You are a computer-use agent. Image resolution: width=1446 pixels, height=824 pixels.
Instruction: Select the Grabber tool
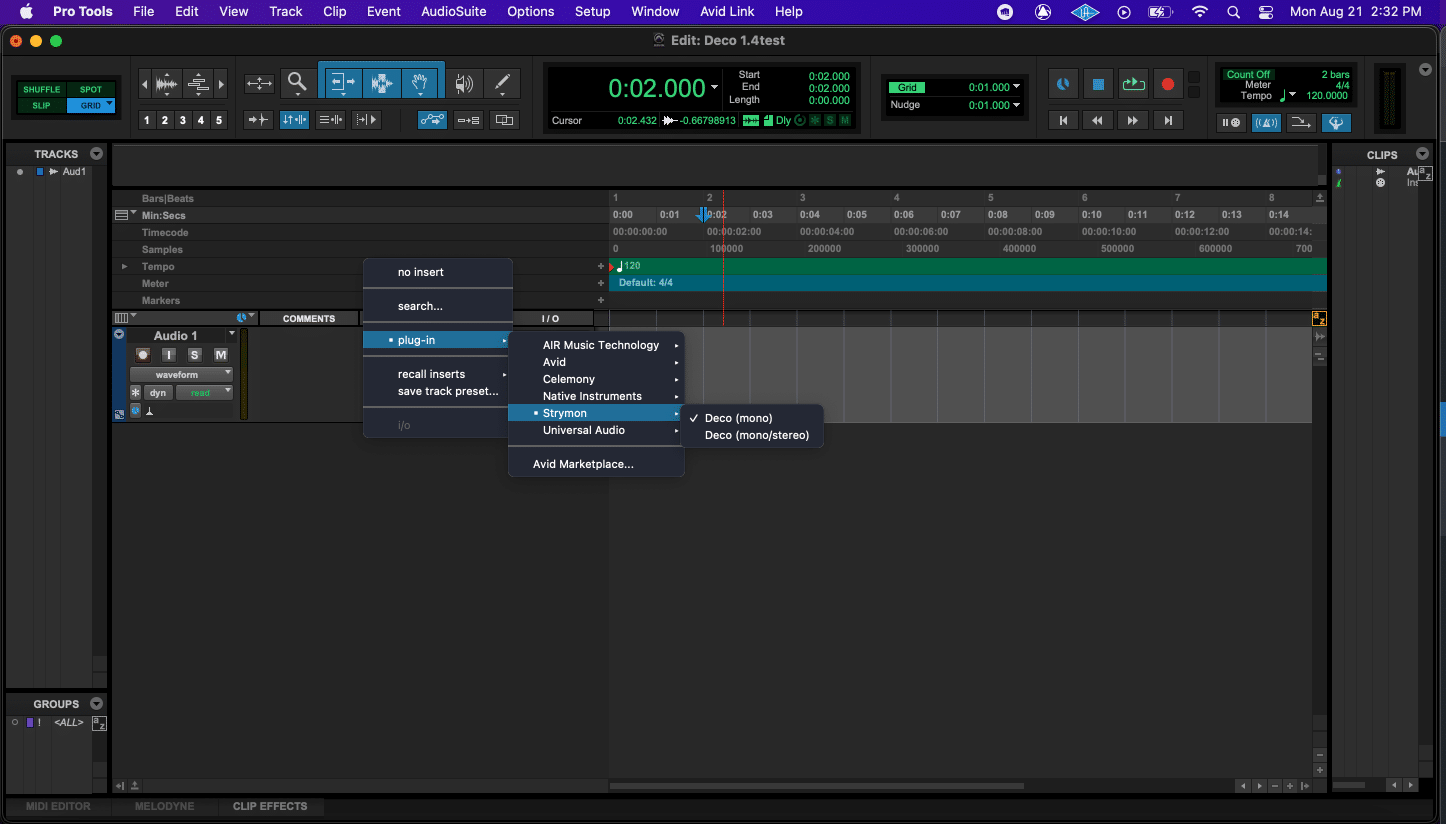(x=420, y=83)
